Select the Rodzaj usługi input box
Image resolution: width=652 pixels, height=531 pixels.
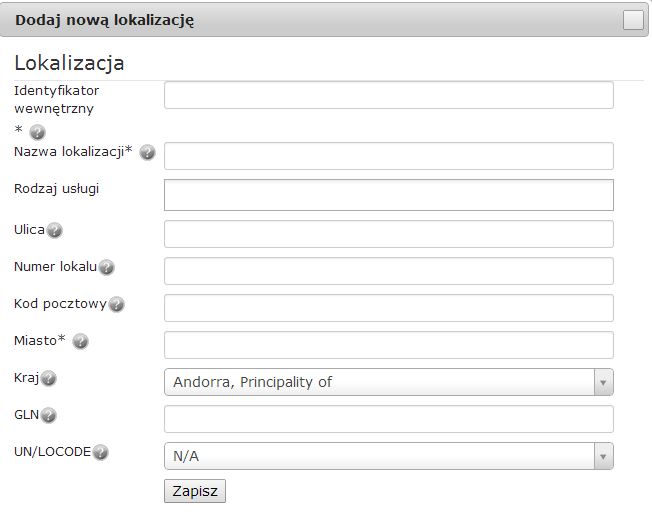[388, 195]
